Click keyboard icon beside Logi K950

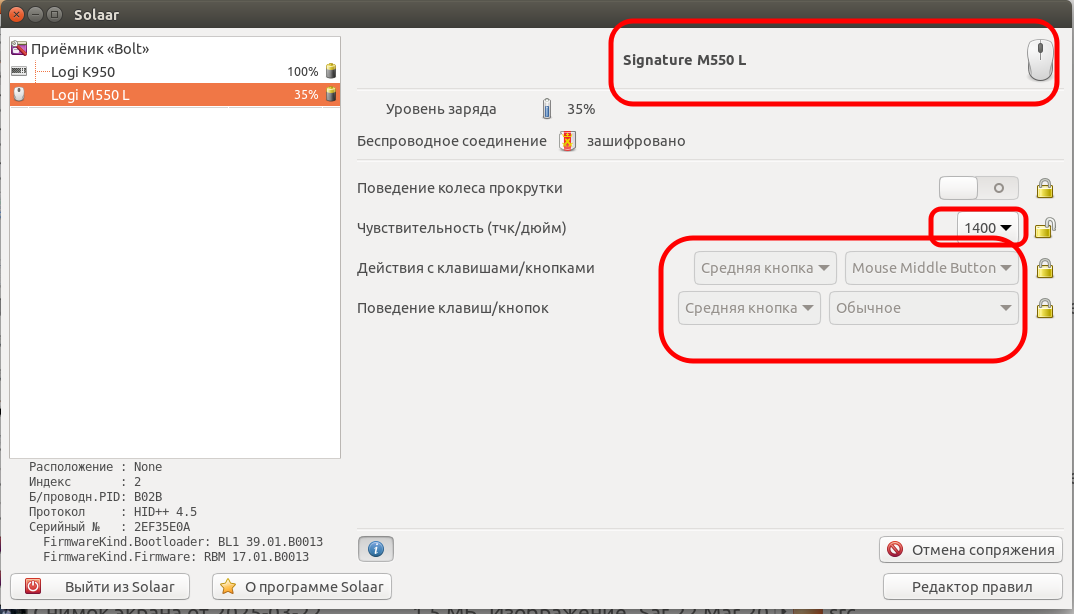click(x=19, y=71)
